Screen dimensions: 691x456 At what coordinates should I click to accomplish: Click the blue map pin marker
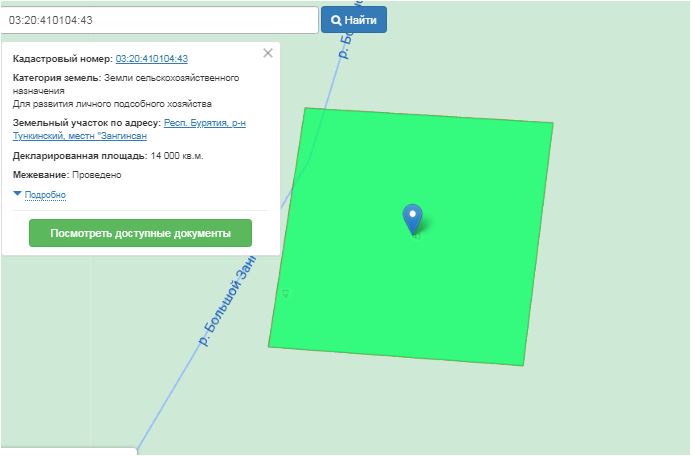tap(412, 217)
